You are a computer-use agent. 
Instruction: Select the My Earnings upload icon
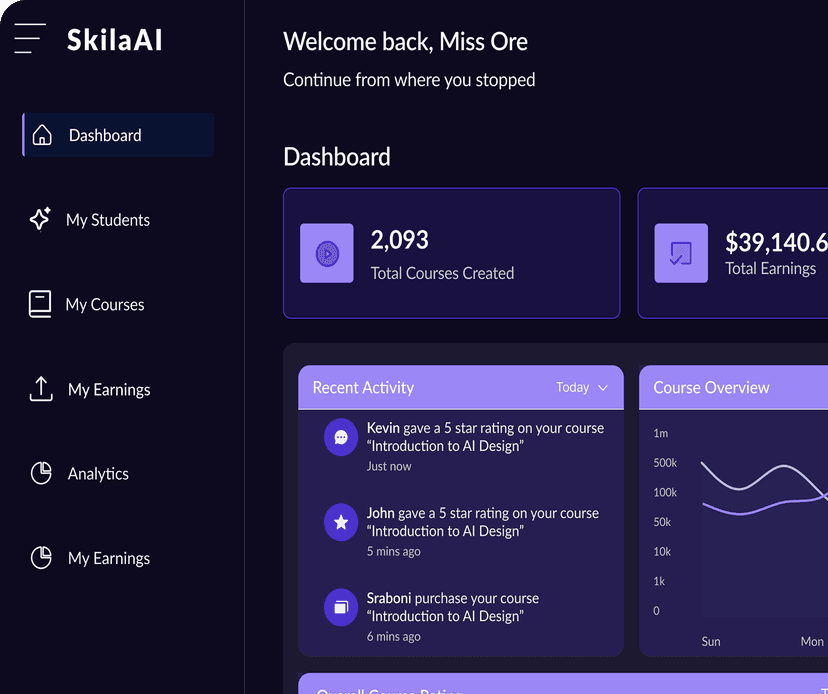[40, 389]
